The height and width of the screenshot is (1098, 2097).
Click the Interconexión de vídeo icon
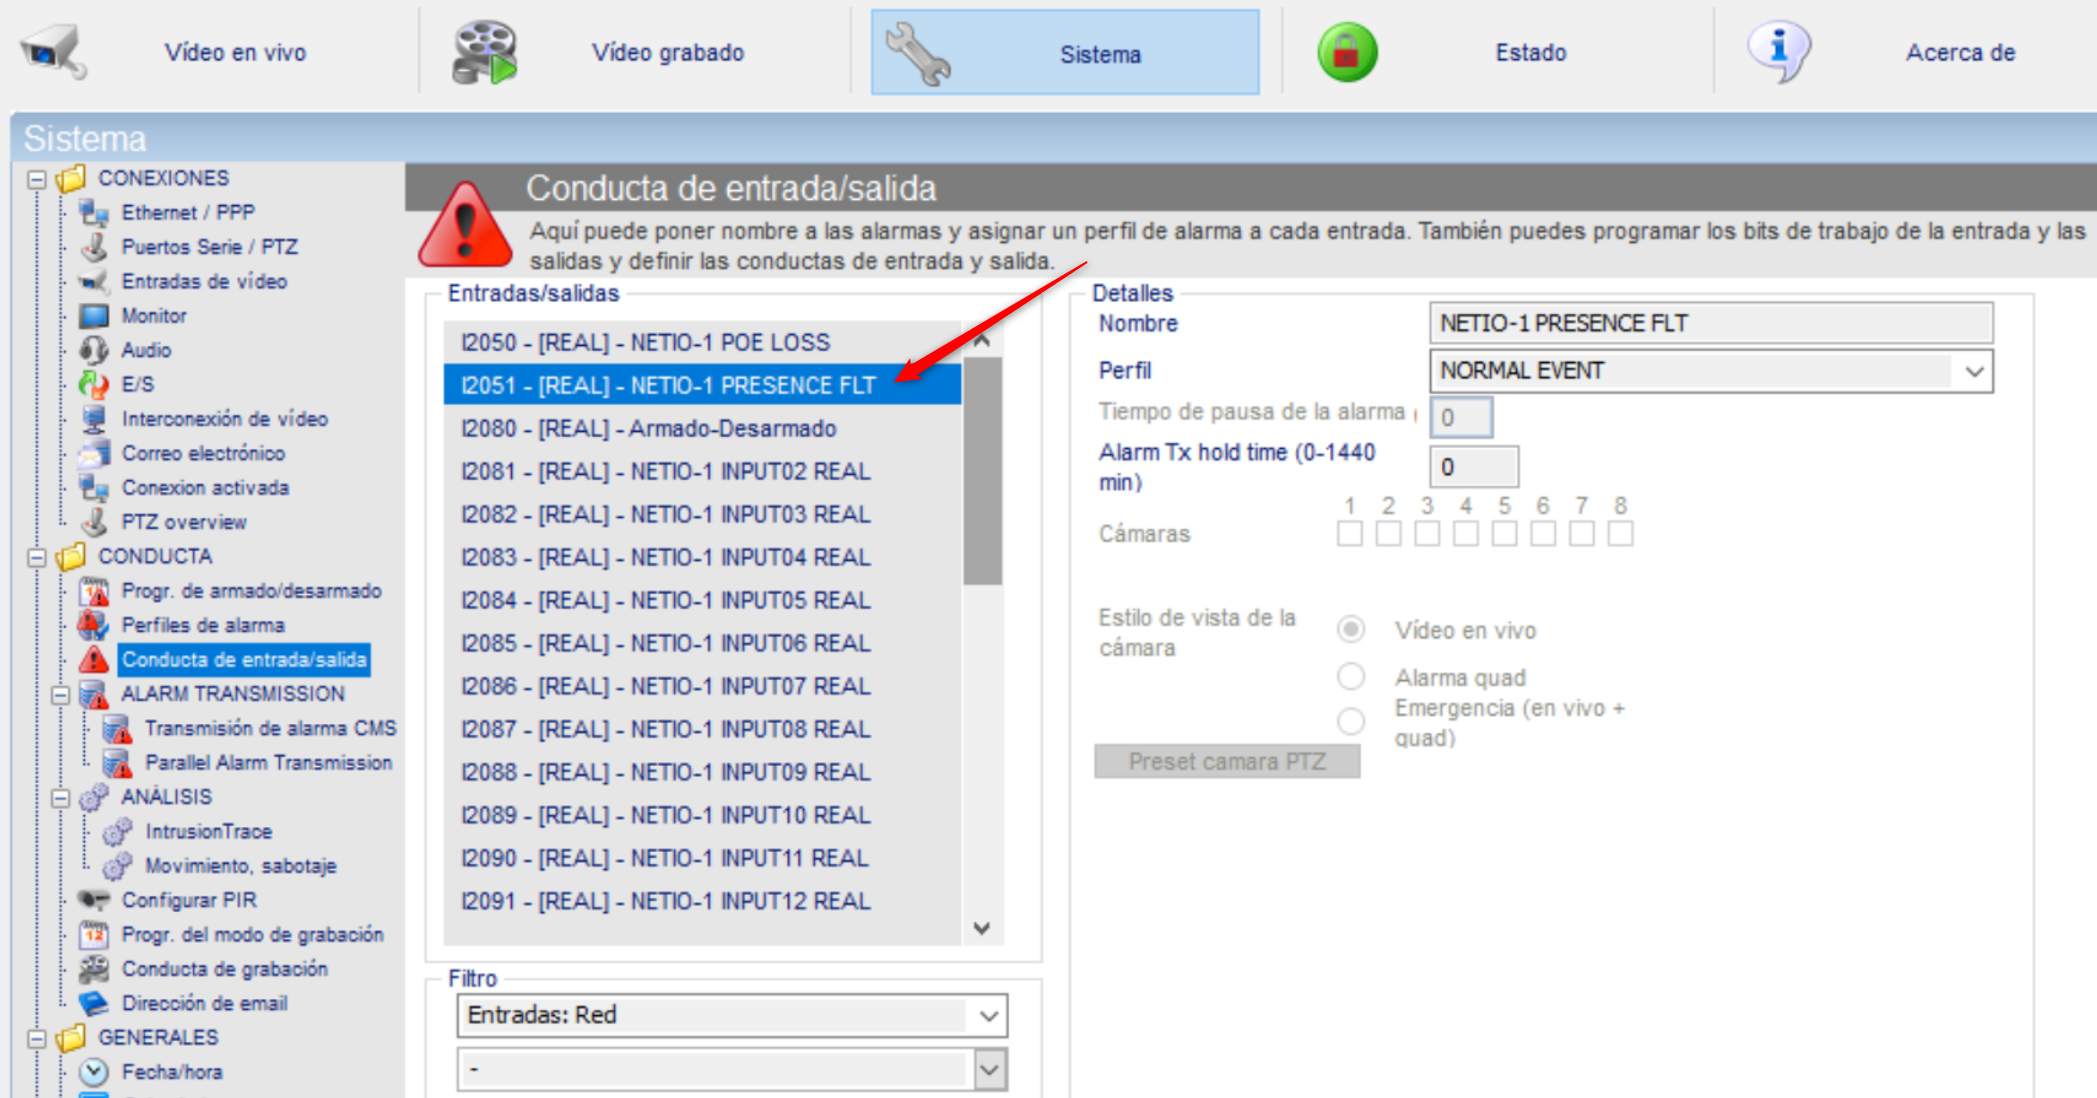(x=95, y=419)
